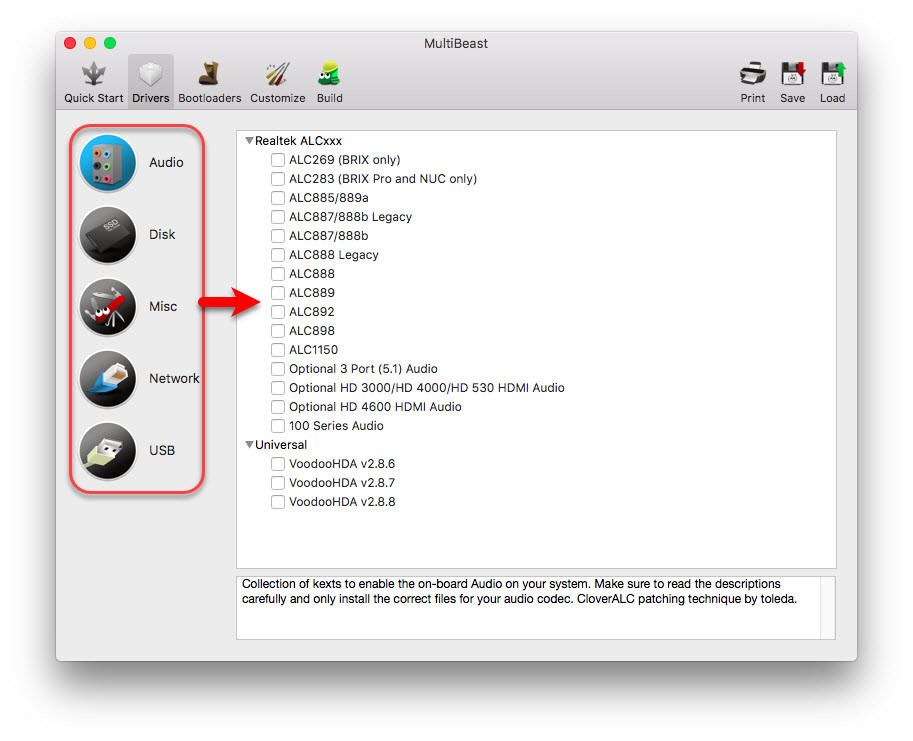This screenshot has height=741, width=913.
Task: Enable ALC887/888b Legacy checkbox
Action: [x=278, y=217]
